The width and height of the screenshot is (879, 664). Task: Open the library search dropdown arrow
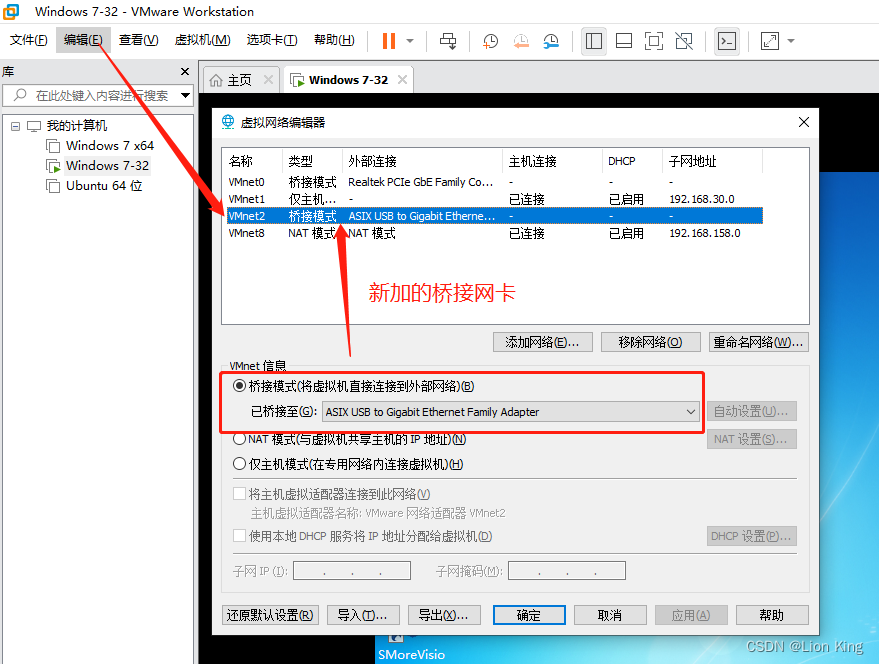pyautogui.click(x=185, y=95)
